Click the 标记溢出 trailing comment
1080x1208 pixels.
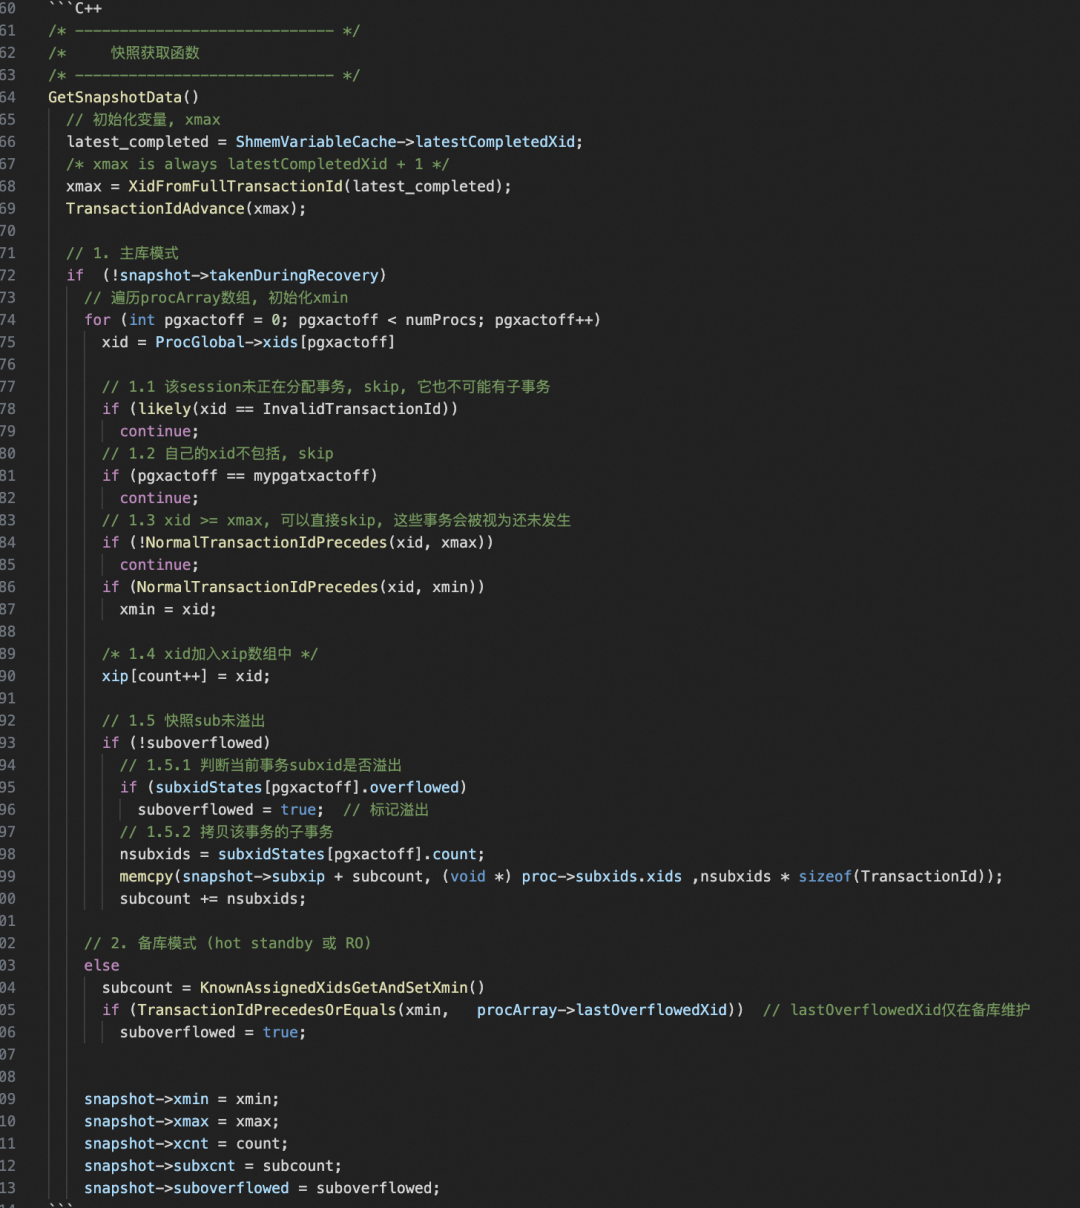click(x=386, y=810)
